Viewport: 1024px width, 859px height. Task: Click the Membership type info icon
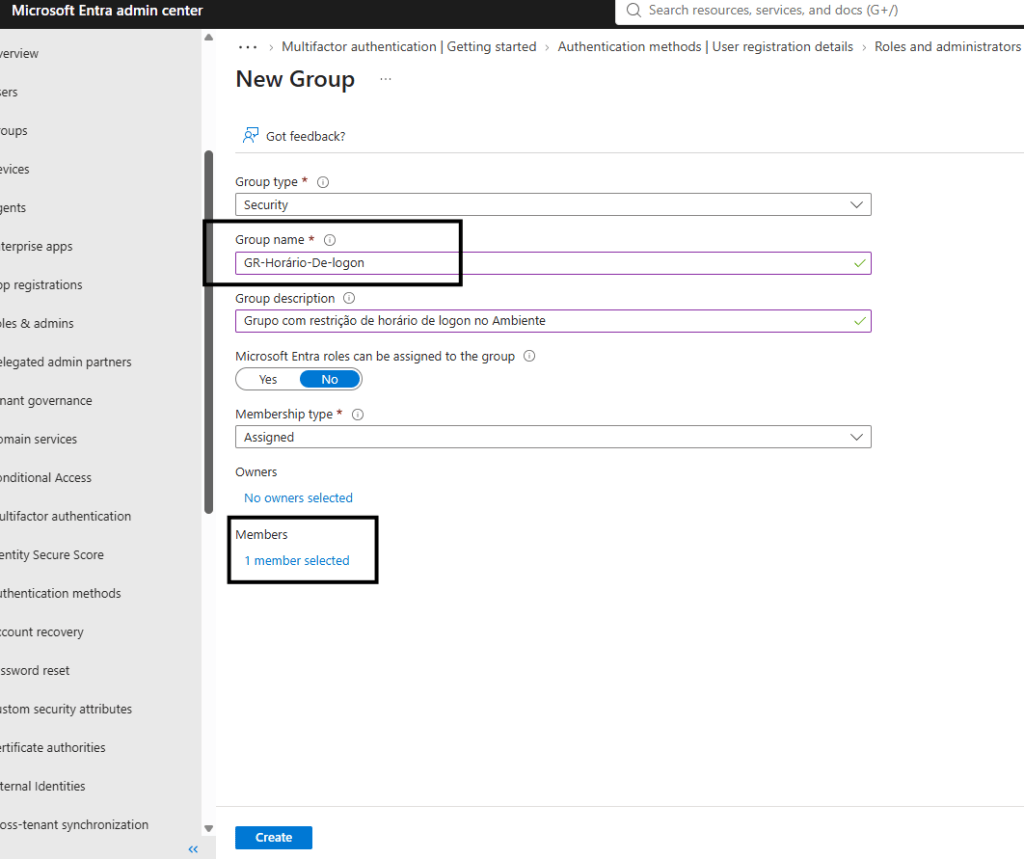[358, 414]
